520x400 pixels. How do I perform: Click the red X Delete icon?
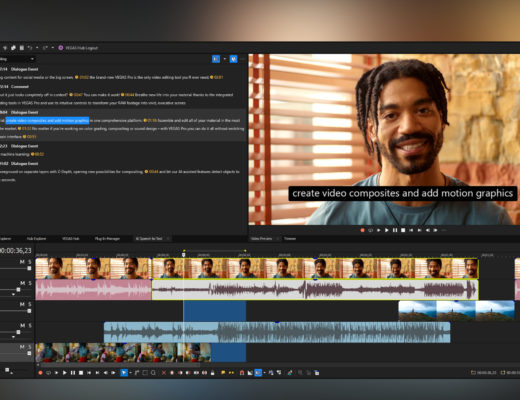tap(164, 373)
